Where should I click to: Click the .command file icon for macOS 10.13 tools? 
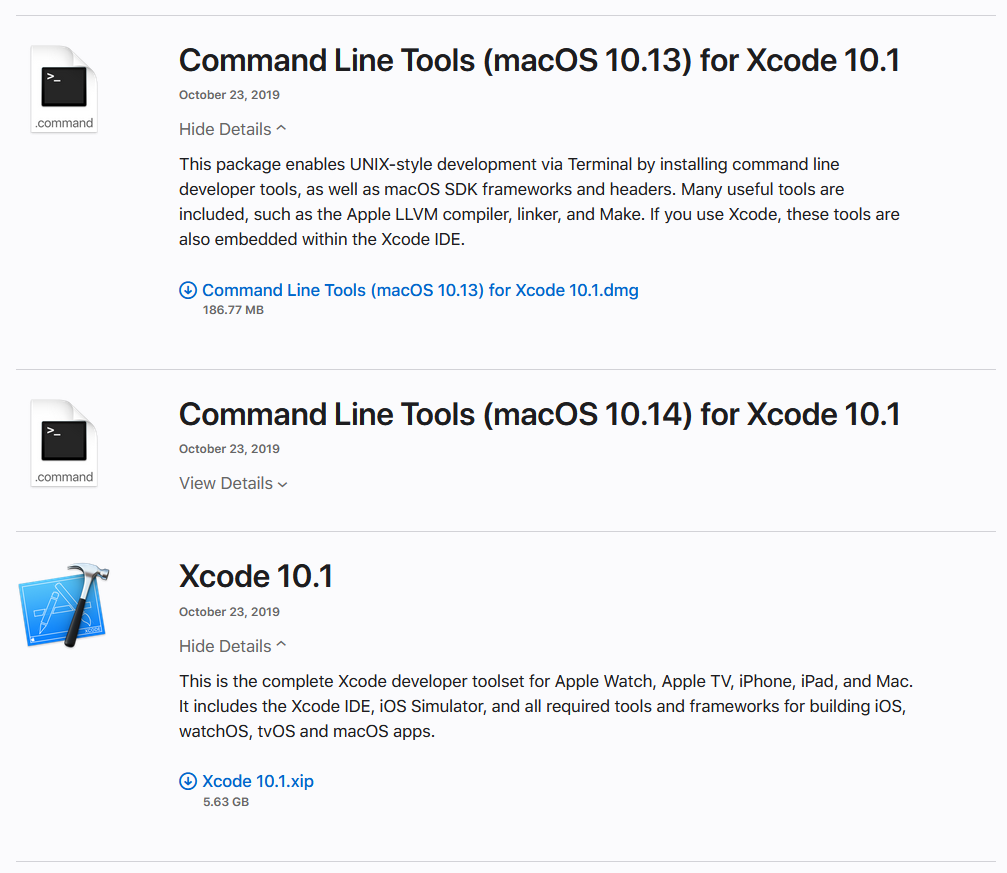coord(64,88)
